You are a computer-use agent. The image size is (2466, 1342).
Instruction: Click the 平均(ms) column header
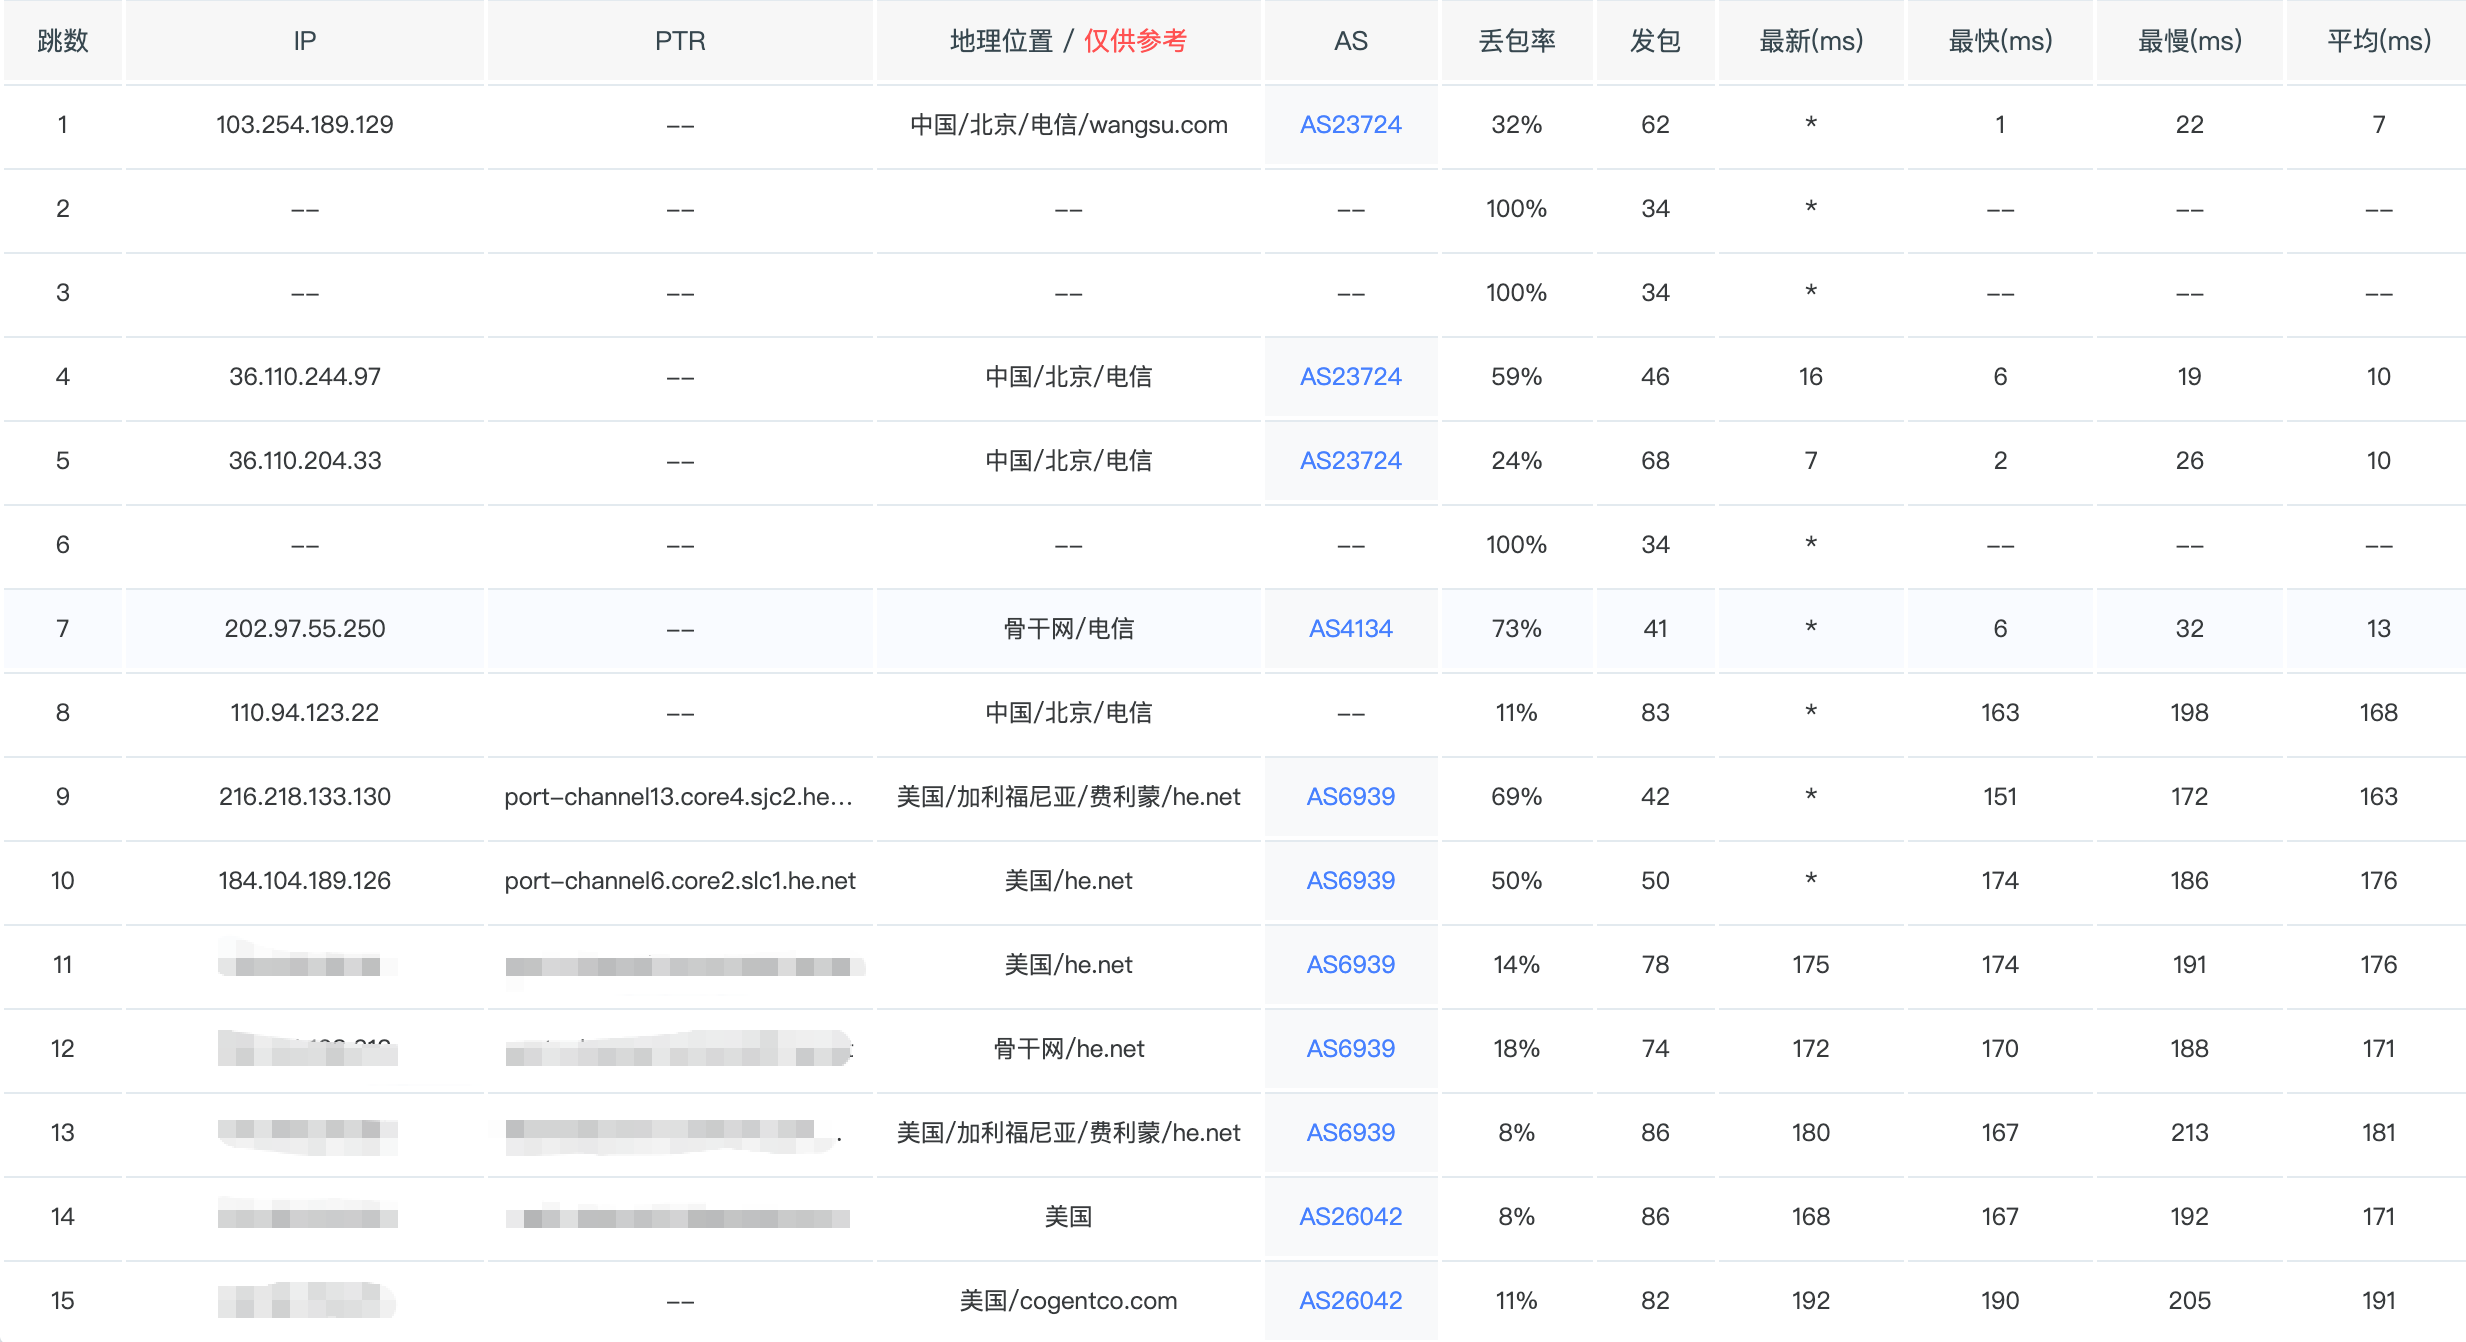(x=2378, y=41)
